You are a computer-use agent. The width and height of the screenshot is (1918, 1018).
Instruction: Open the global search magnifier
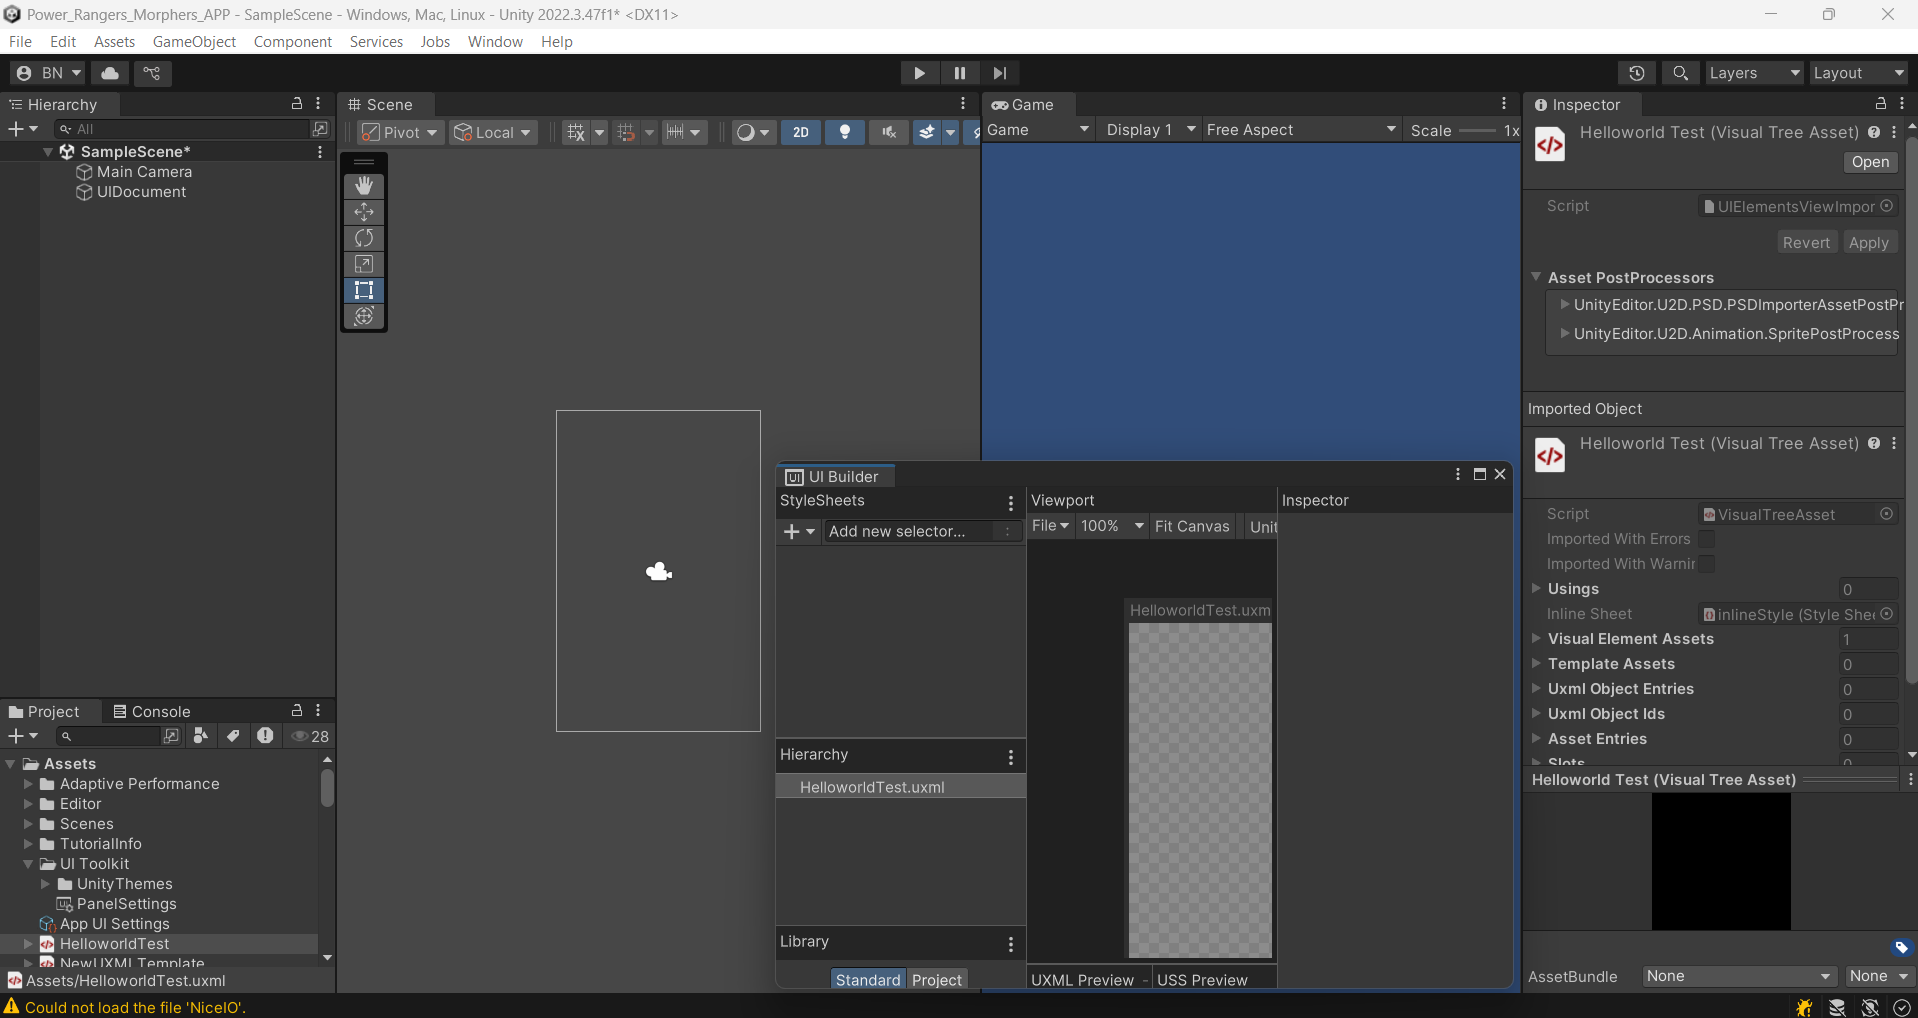(x=1681, y=73)
